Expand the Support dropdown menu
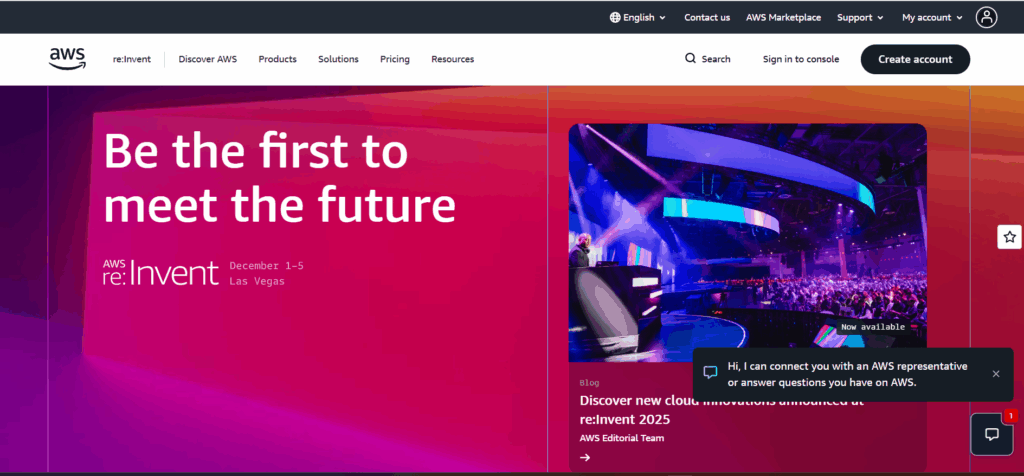Screen dimensions: 1024x476 click(x=860, y=17)
